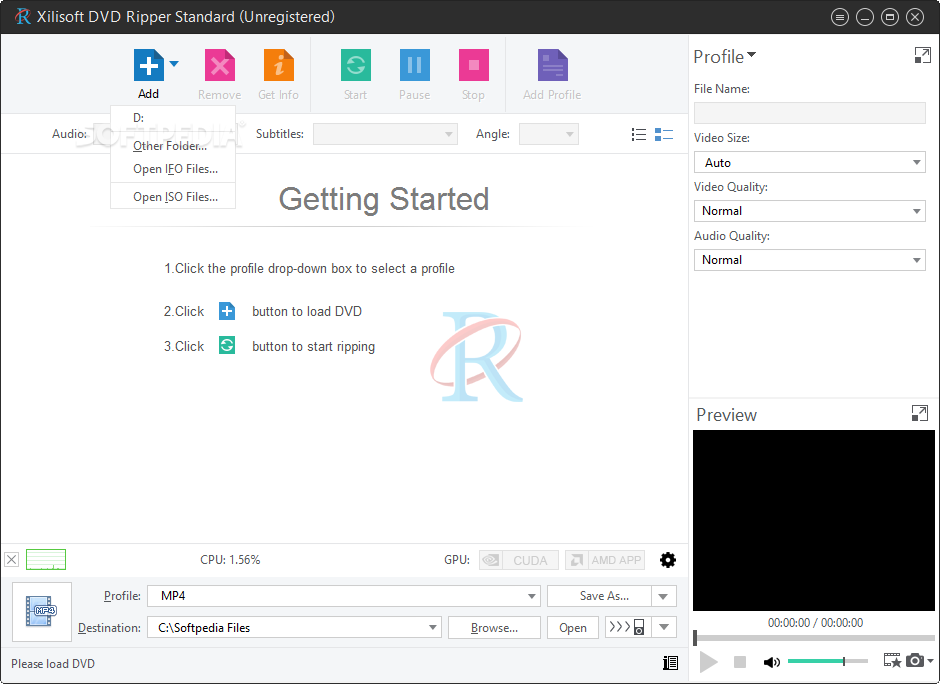Click the pink Stop icon
940x684 pixels.
click(x=474, y=65)
